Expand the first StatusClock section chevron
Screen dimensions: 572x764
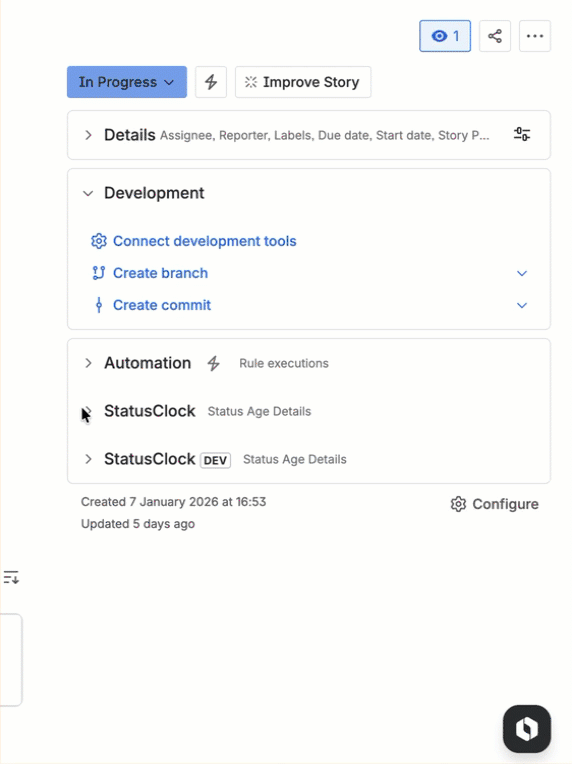[x=88, y=411]
